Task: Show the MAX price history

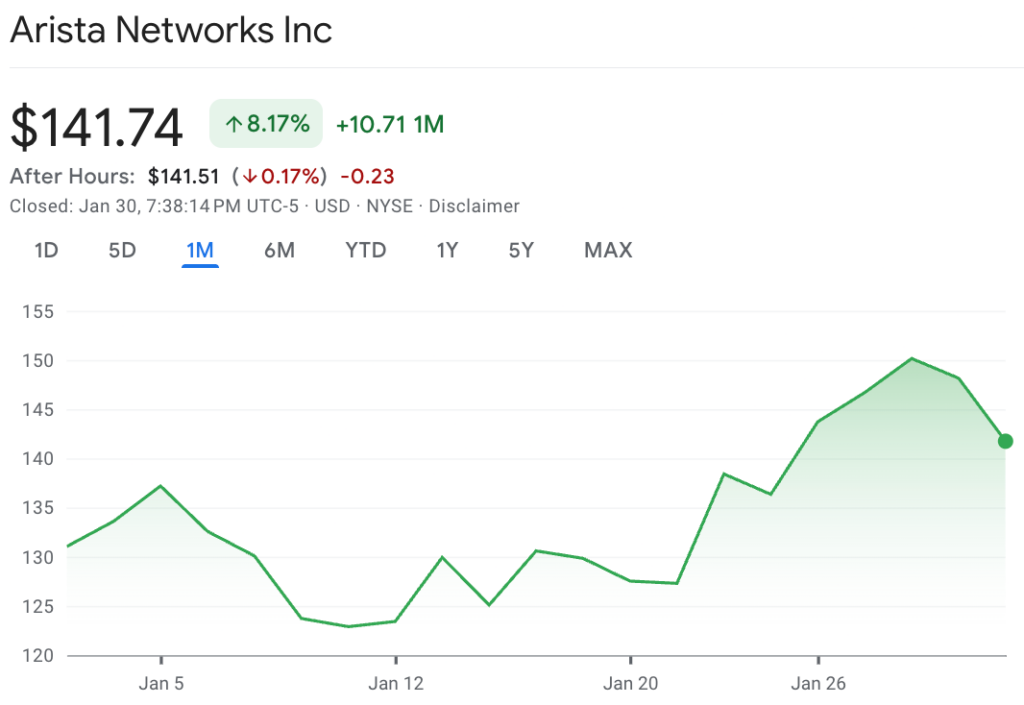Action: pyautogui.click(x=608, y=250)
